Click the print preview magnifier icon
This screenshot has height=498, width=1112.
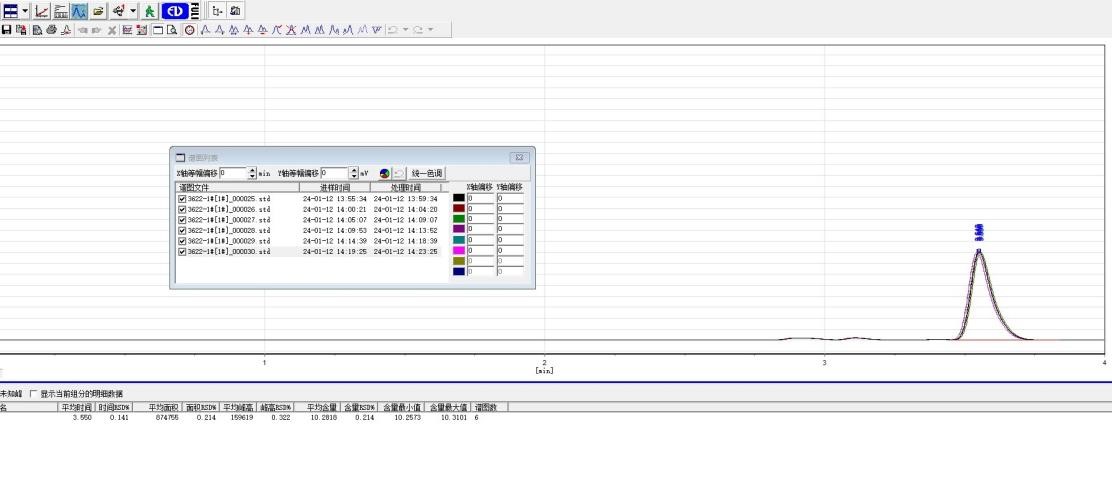click(172, 30)
